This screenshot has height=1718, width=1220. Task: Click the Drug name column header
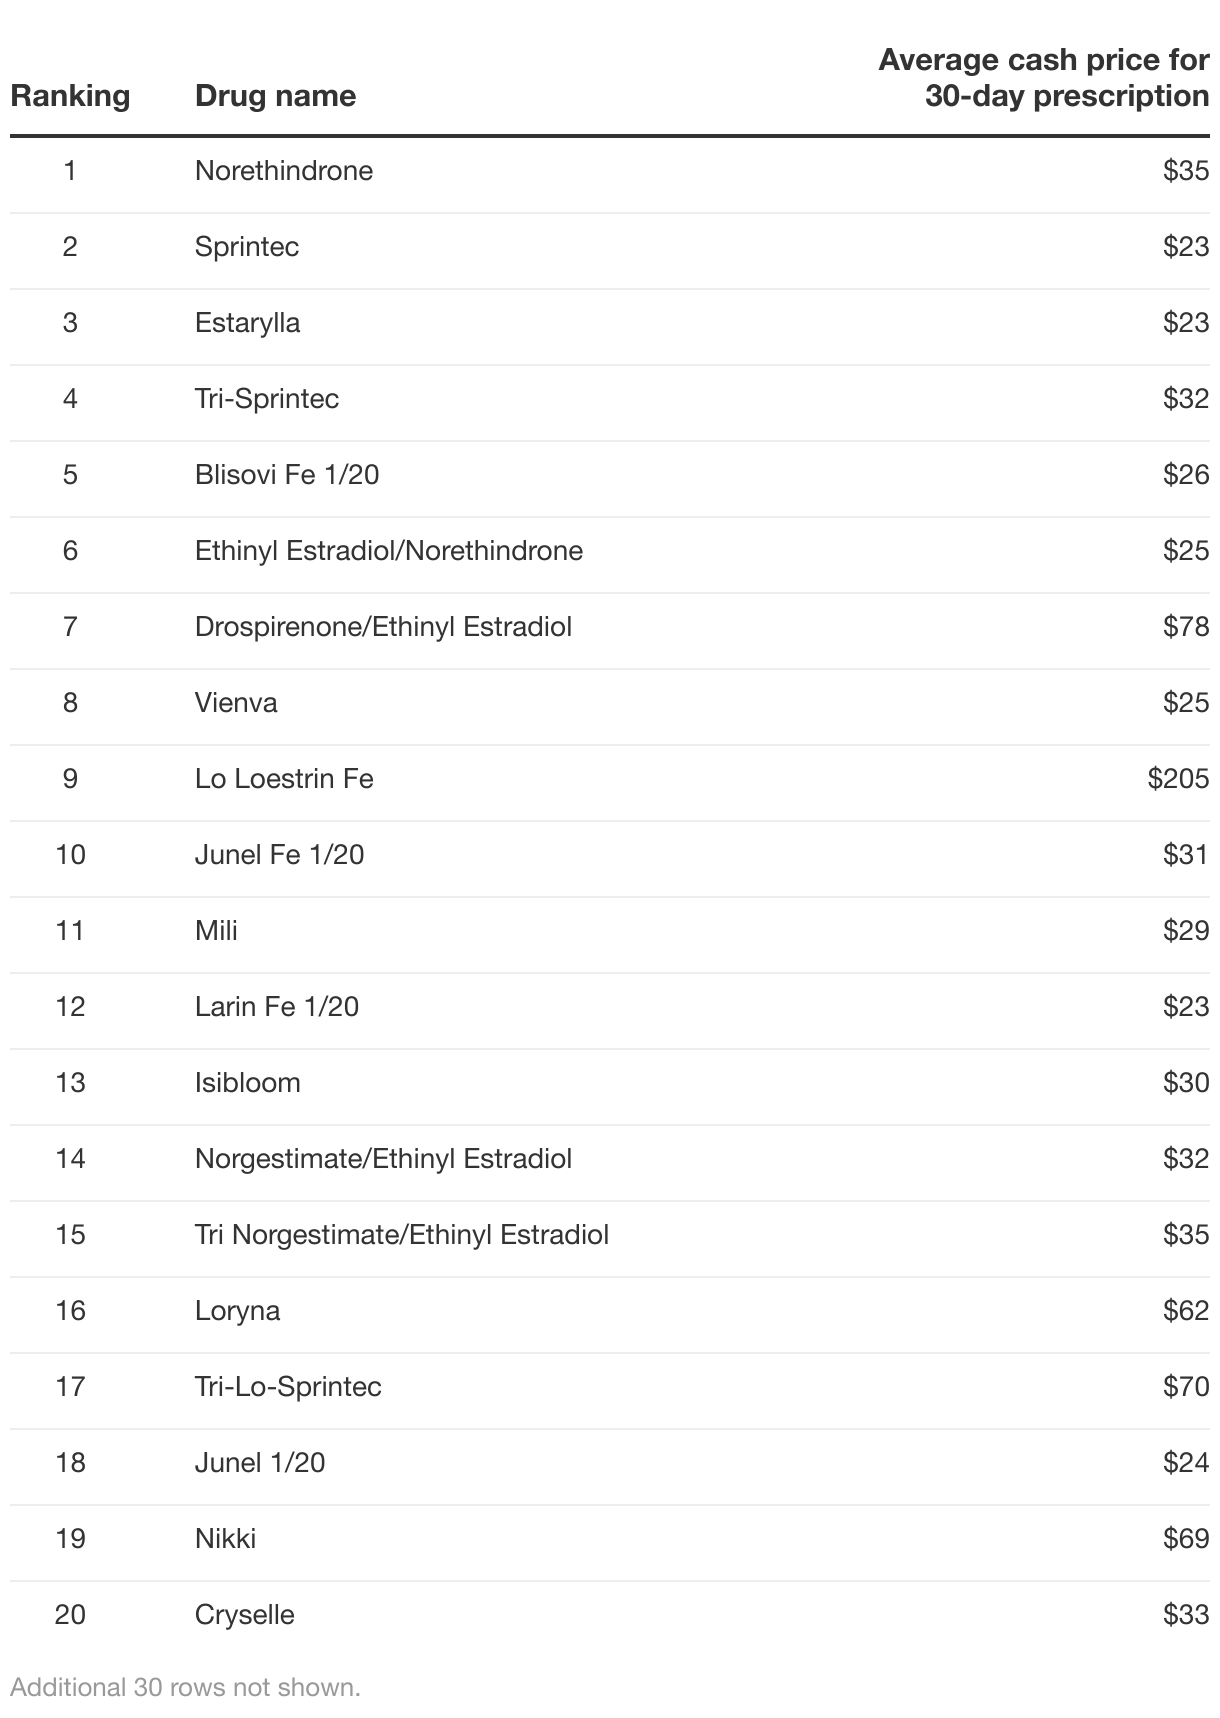click(x=275, y=96)
